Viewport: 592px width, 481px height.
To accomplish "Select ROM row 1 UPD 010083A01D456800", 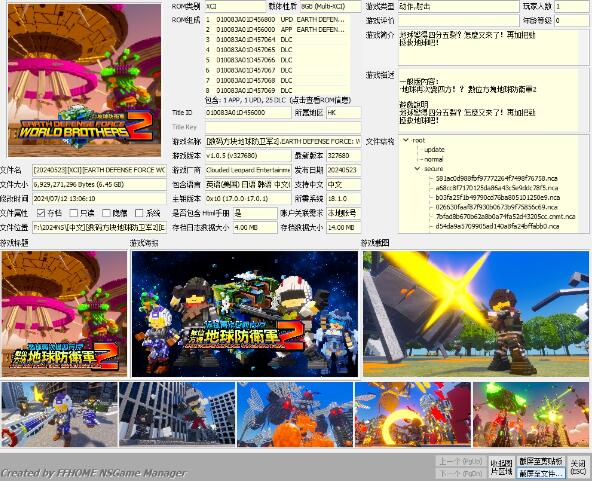I will pos(276,19).
